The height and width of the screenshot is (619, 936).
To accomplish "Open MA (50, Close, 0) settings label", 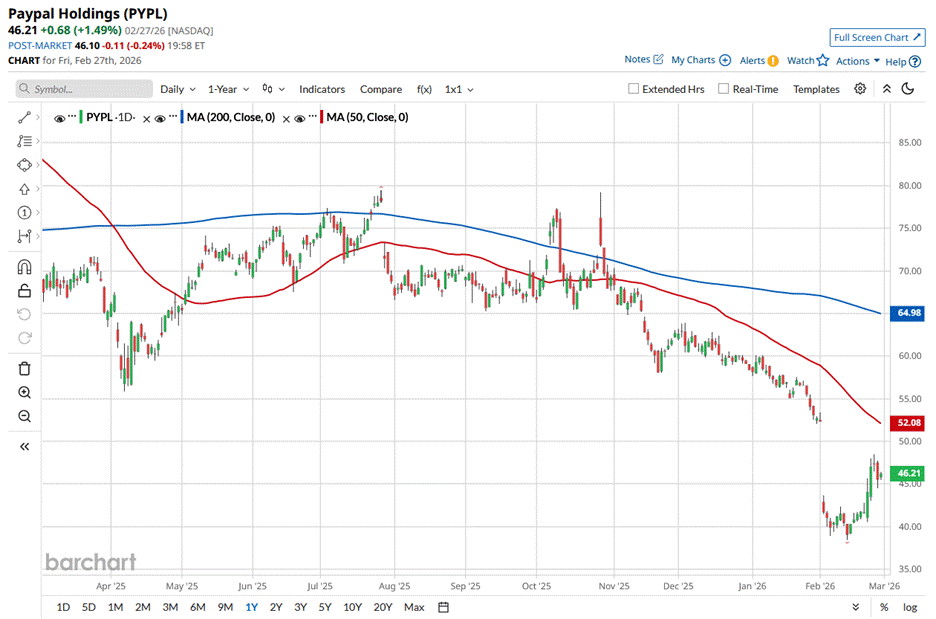I will (x=367, y=117).
